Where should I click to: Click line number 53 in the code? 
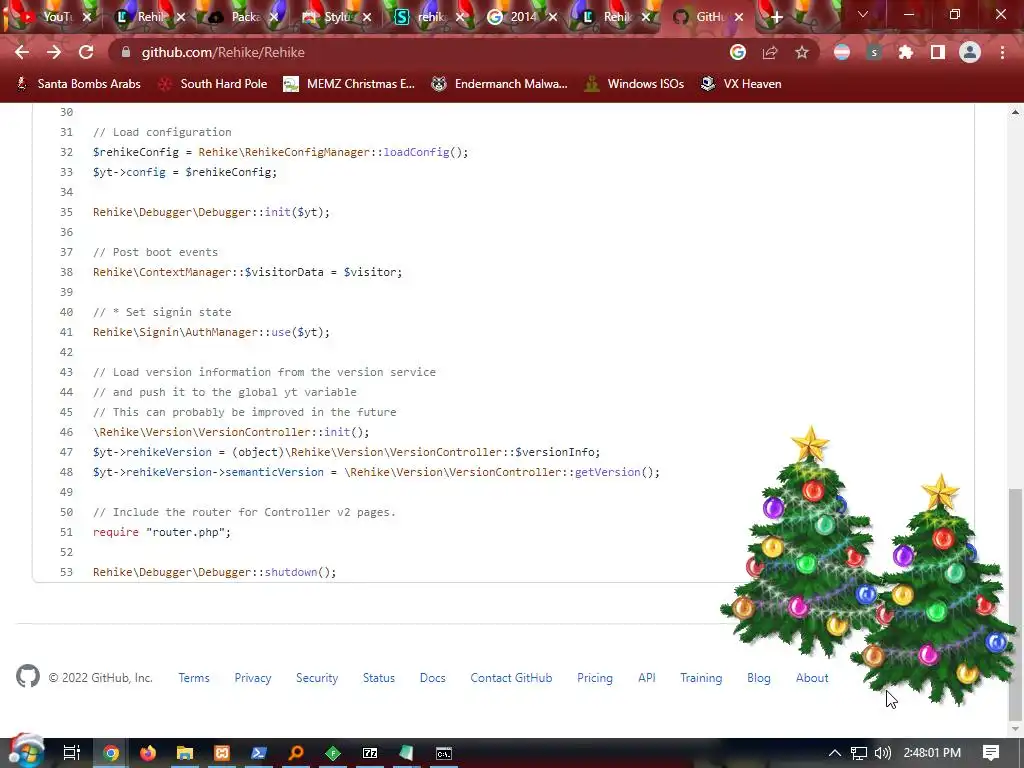click(66, 572)
